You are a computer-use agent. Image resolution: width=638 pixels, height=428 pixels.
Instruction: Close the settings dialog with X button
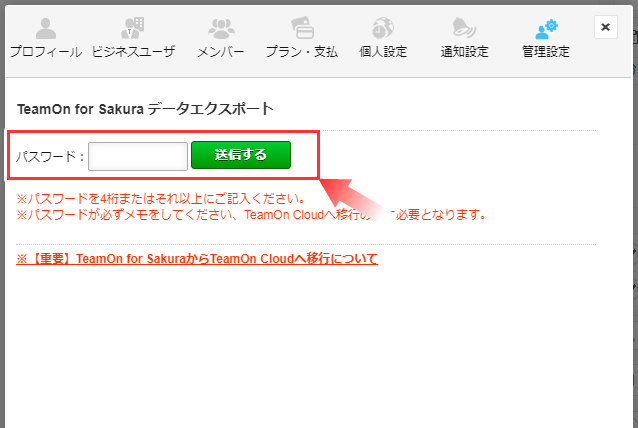click(x=605, y=27)
